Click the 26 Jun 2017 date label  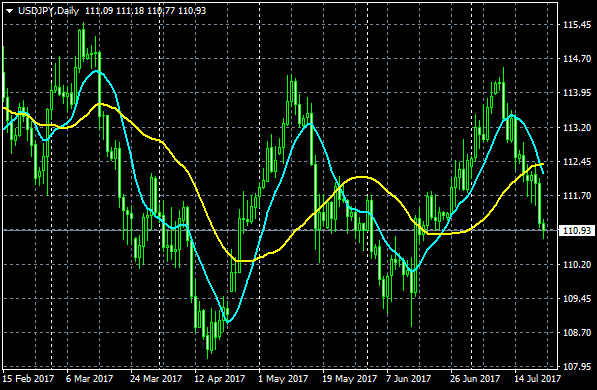[475, 379]
